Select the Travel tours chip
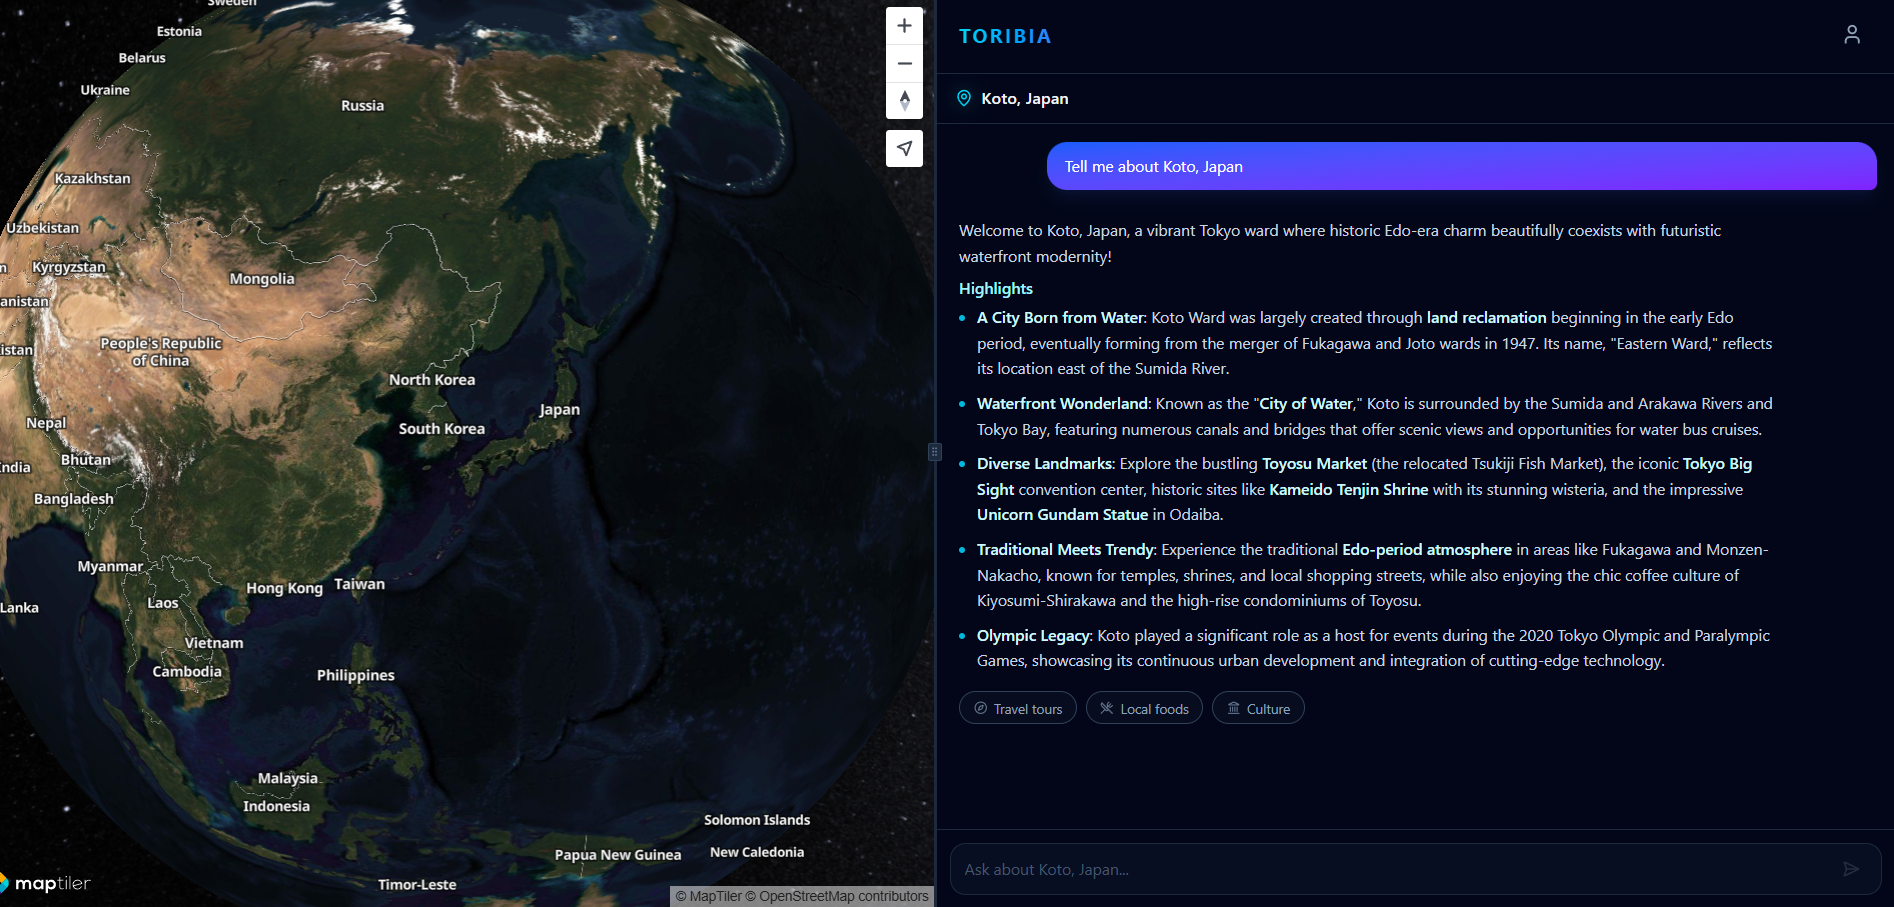The height and width of the screenshot is (907, 1894). point(1018,708)
